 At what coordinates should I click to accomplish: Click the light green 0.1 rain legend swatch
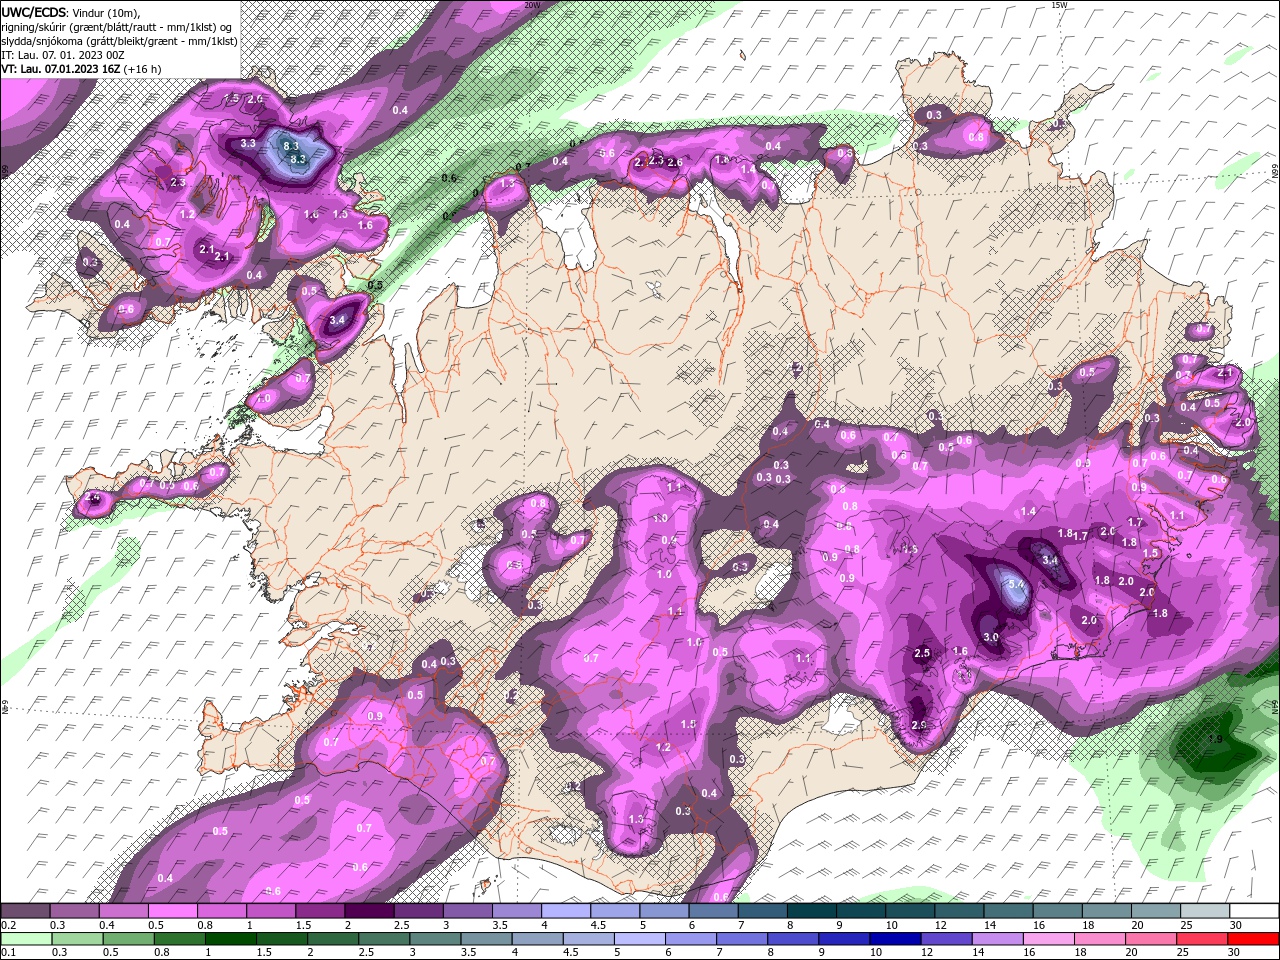point(26,939)
